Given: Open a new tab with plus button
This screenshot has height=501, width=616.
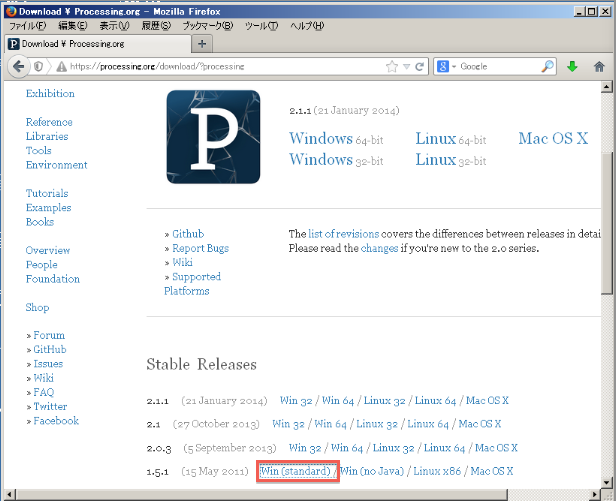Looking at the screenshot, I should (202, 44).
